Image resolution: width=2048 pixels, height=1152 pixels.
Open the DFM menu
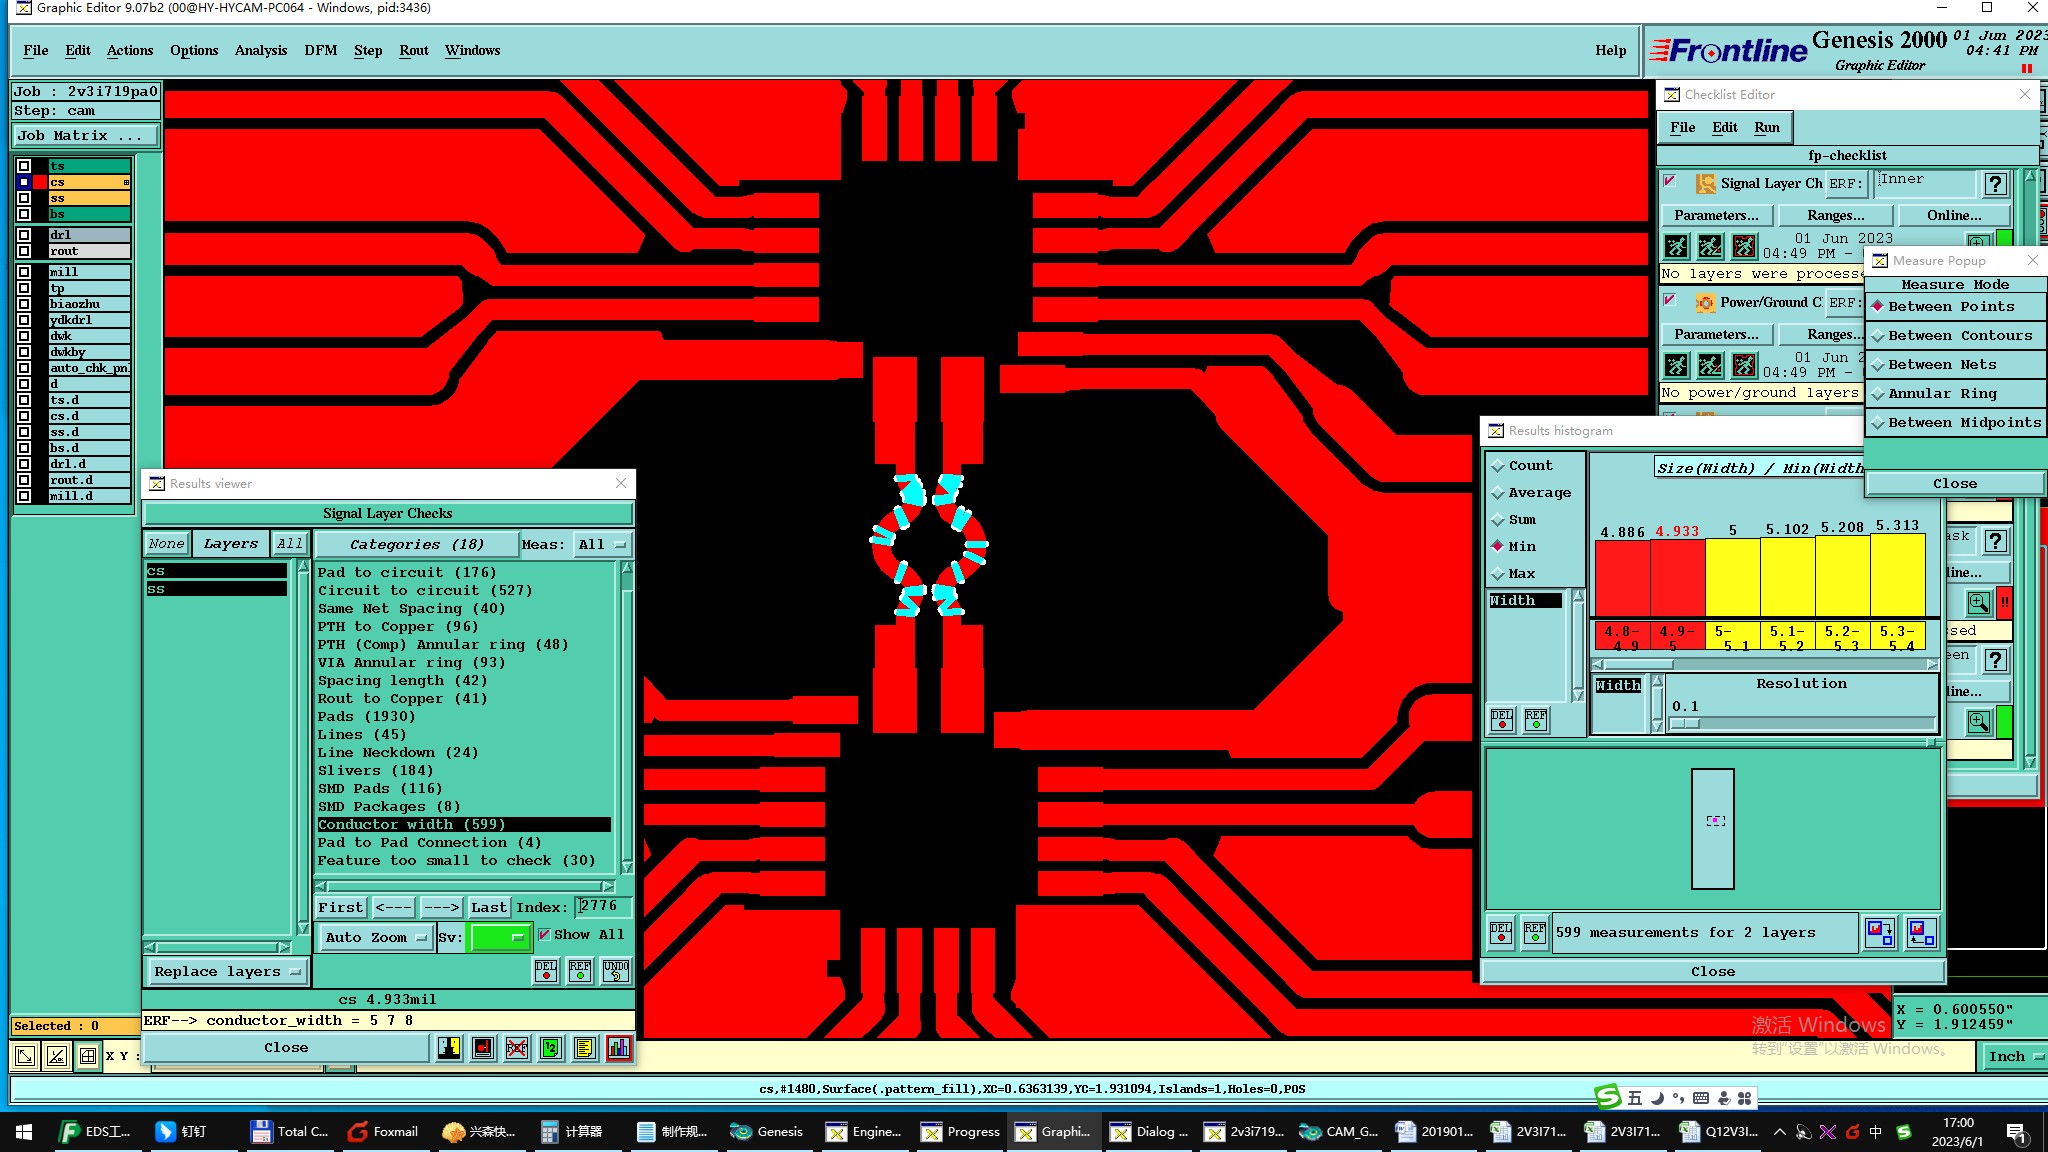[x=320, y=50]
